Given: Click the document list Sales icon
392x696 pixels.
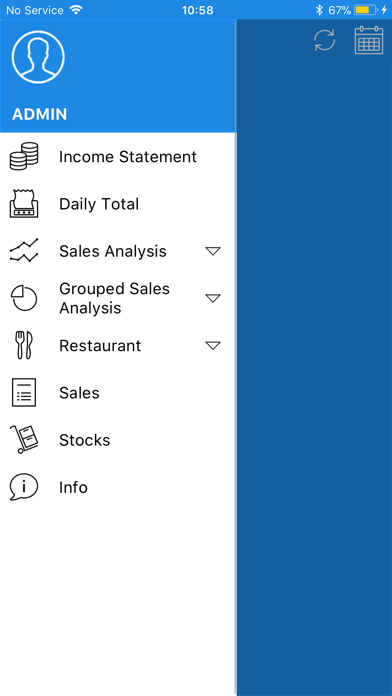Looking at the screenshot, I should tap(24, 392).
